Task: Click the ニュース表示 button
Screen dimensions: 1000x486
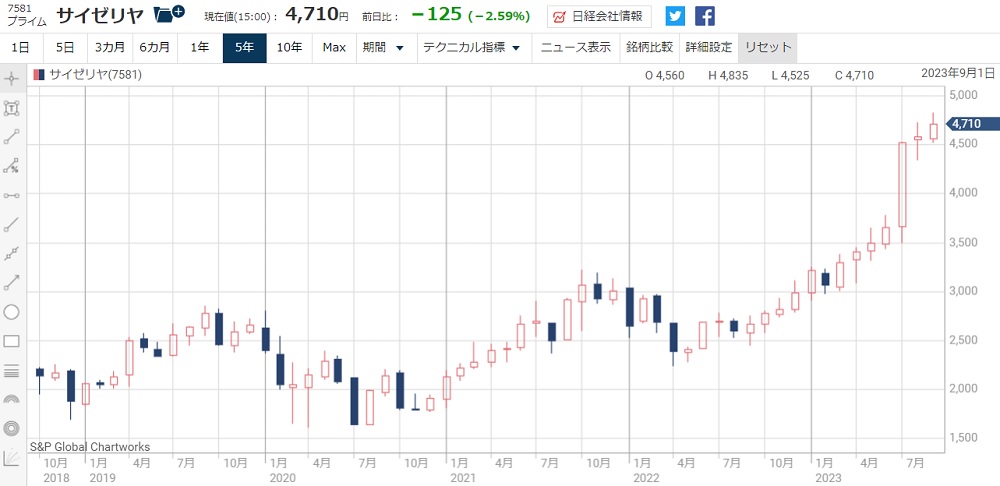Action: coord(575,48)
